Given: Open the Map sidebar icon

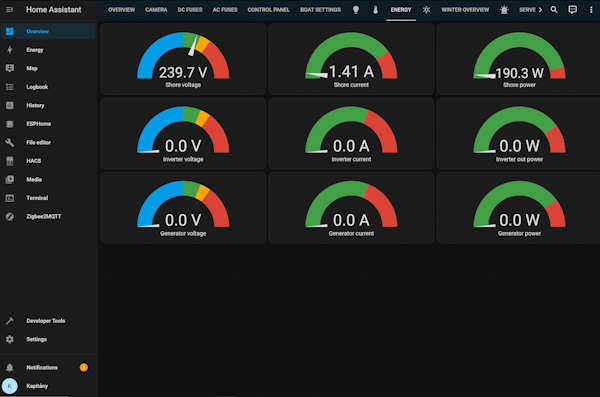Looking at the screenshot, I should (x=10, y=68).
